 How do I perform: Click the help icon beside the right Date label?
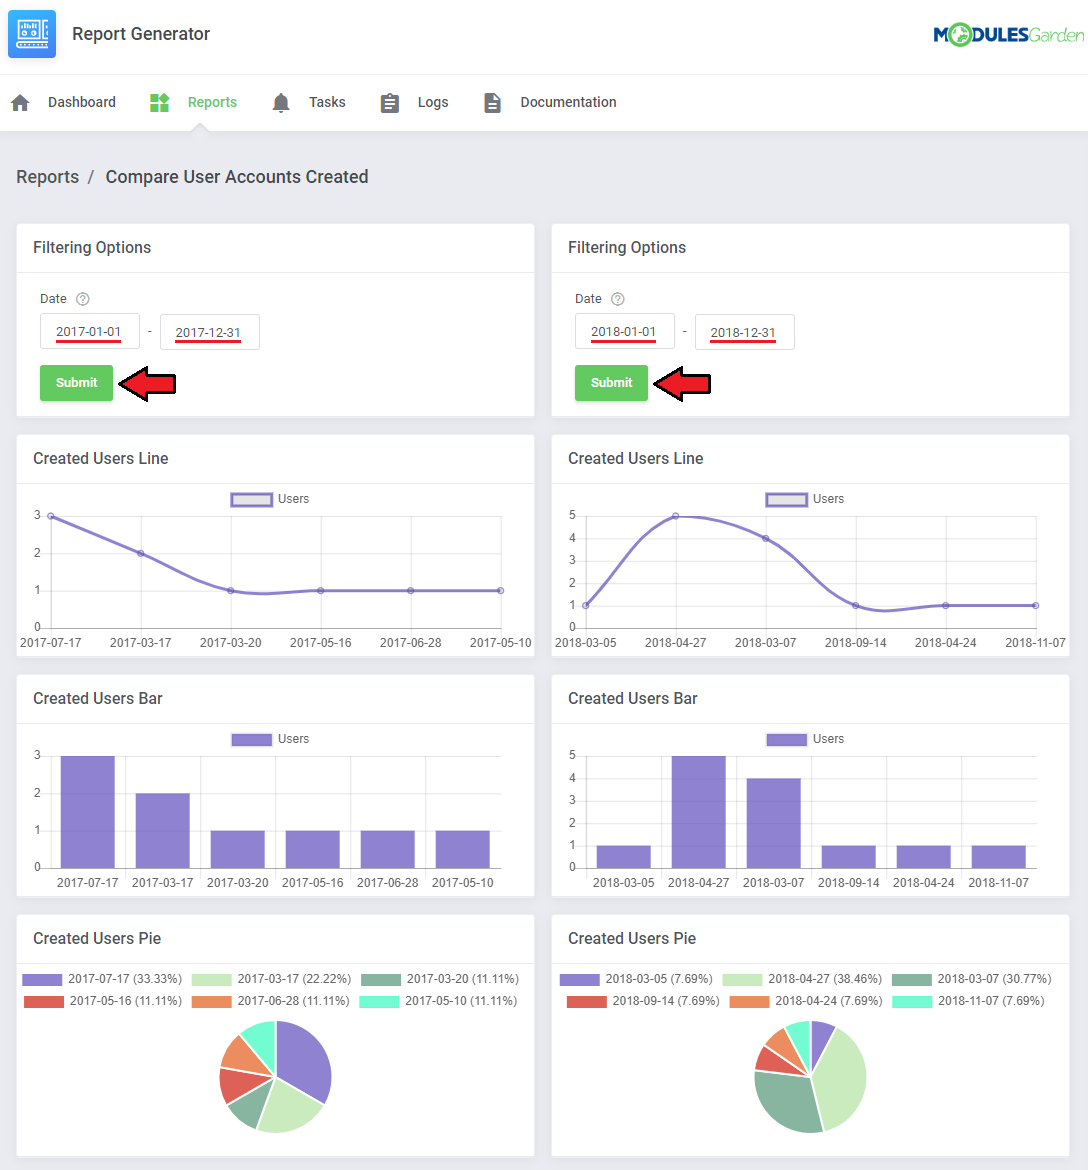click(618, 298)
